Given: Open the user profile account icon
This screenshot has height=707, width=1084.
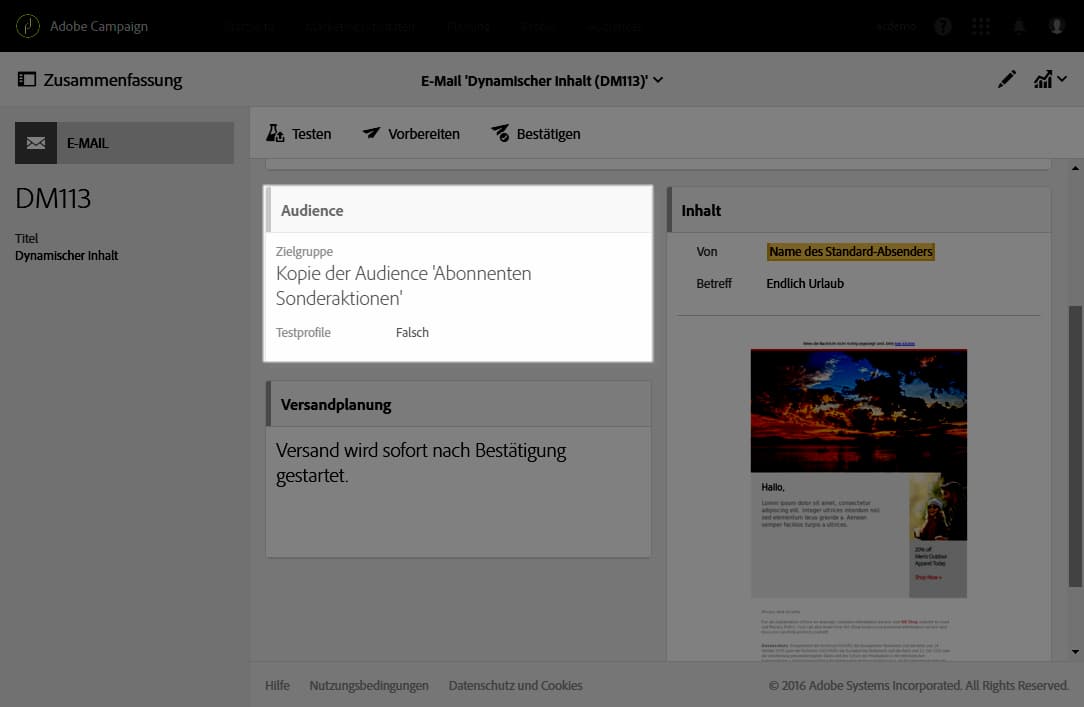Looking at the screenshot, I should [1058, 26].
